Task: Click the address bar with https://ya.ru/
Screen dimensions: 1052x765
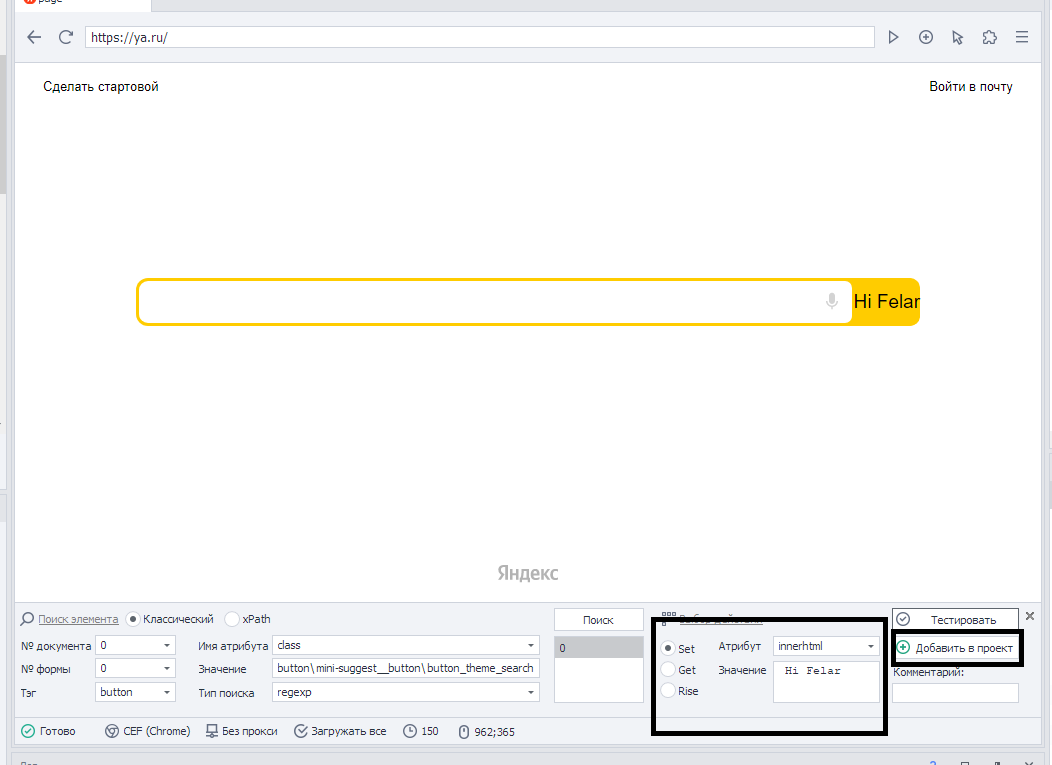Action: (x=480, y=38)
